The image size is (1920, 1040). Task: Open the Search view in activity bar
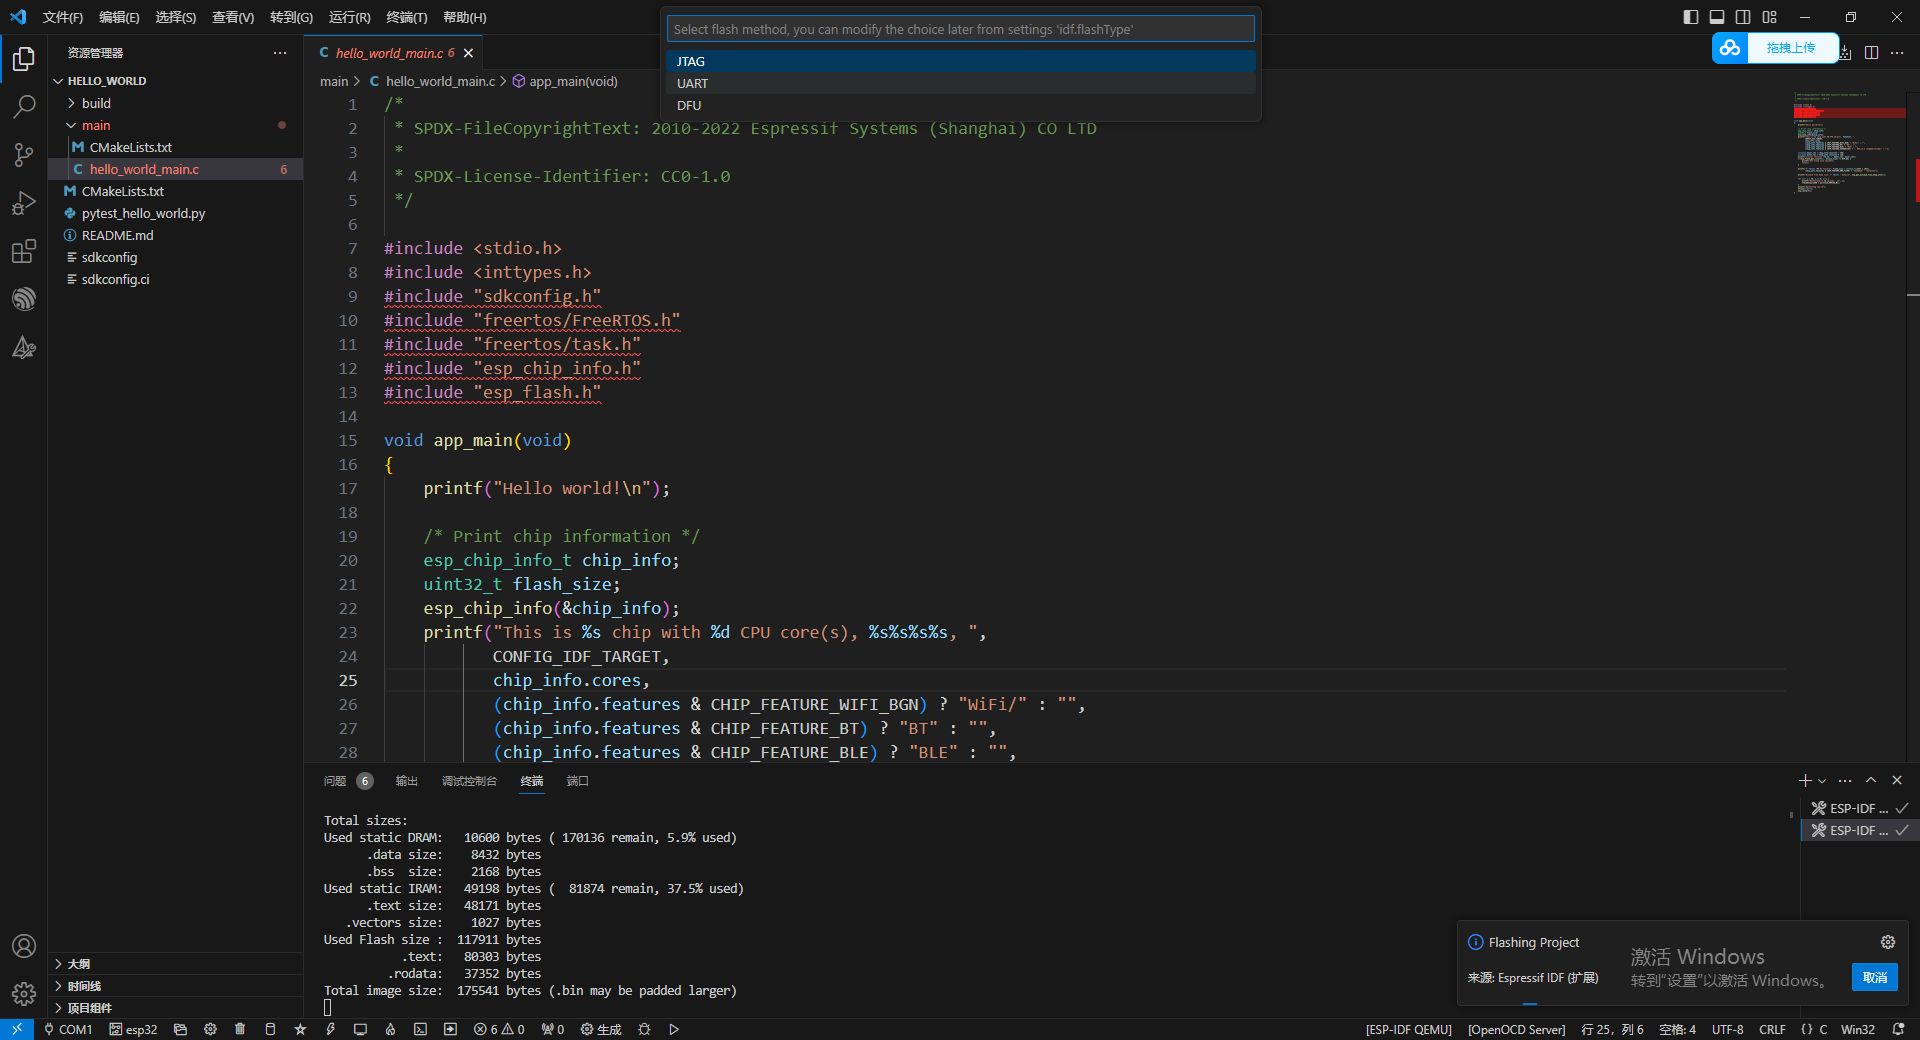tap(24, 106)
